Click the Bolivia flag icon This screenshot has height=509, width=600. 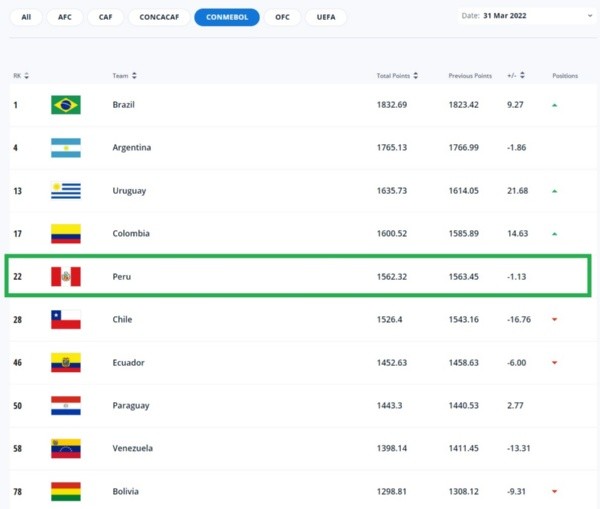coord(66,491)
